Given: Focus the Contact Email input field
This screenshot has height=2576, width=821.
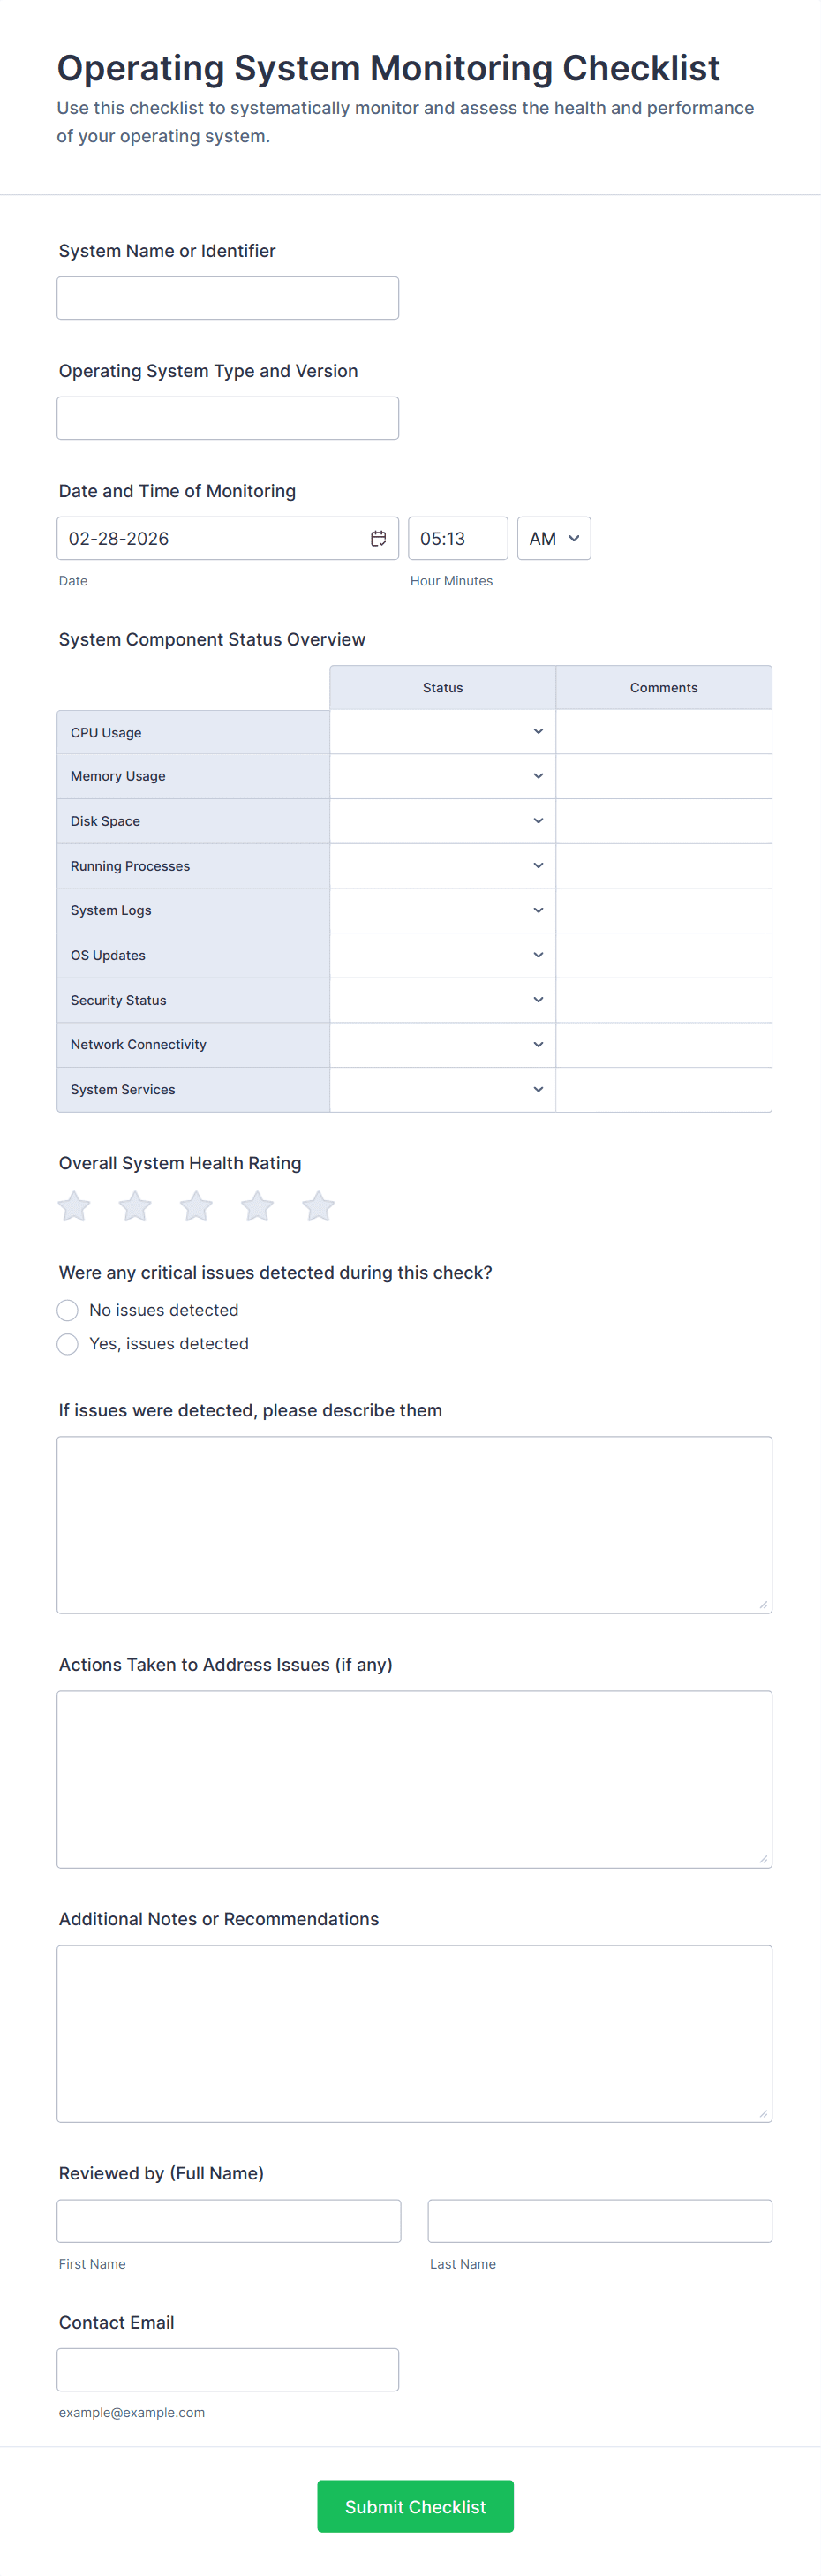Looking at the screenshot, I should (228, 2369).
